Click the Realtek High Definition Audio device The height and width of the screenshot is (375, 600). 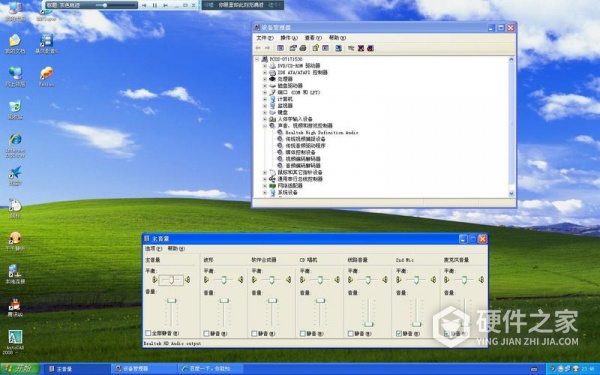pos(321,132)
